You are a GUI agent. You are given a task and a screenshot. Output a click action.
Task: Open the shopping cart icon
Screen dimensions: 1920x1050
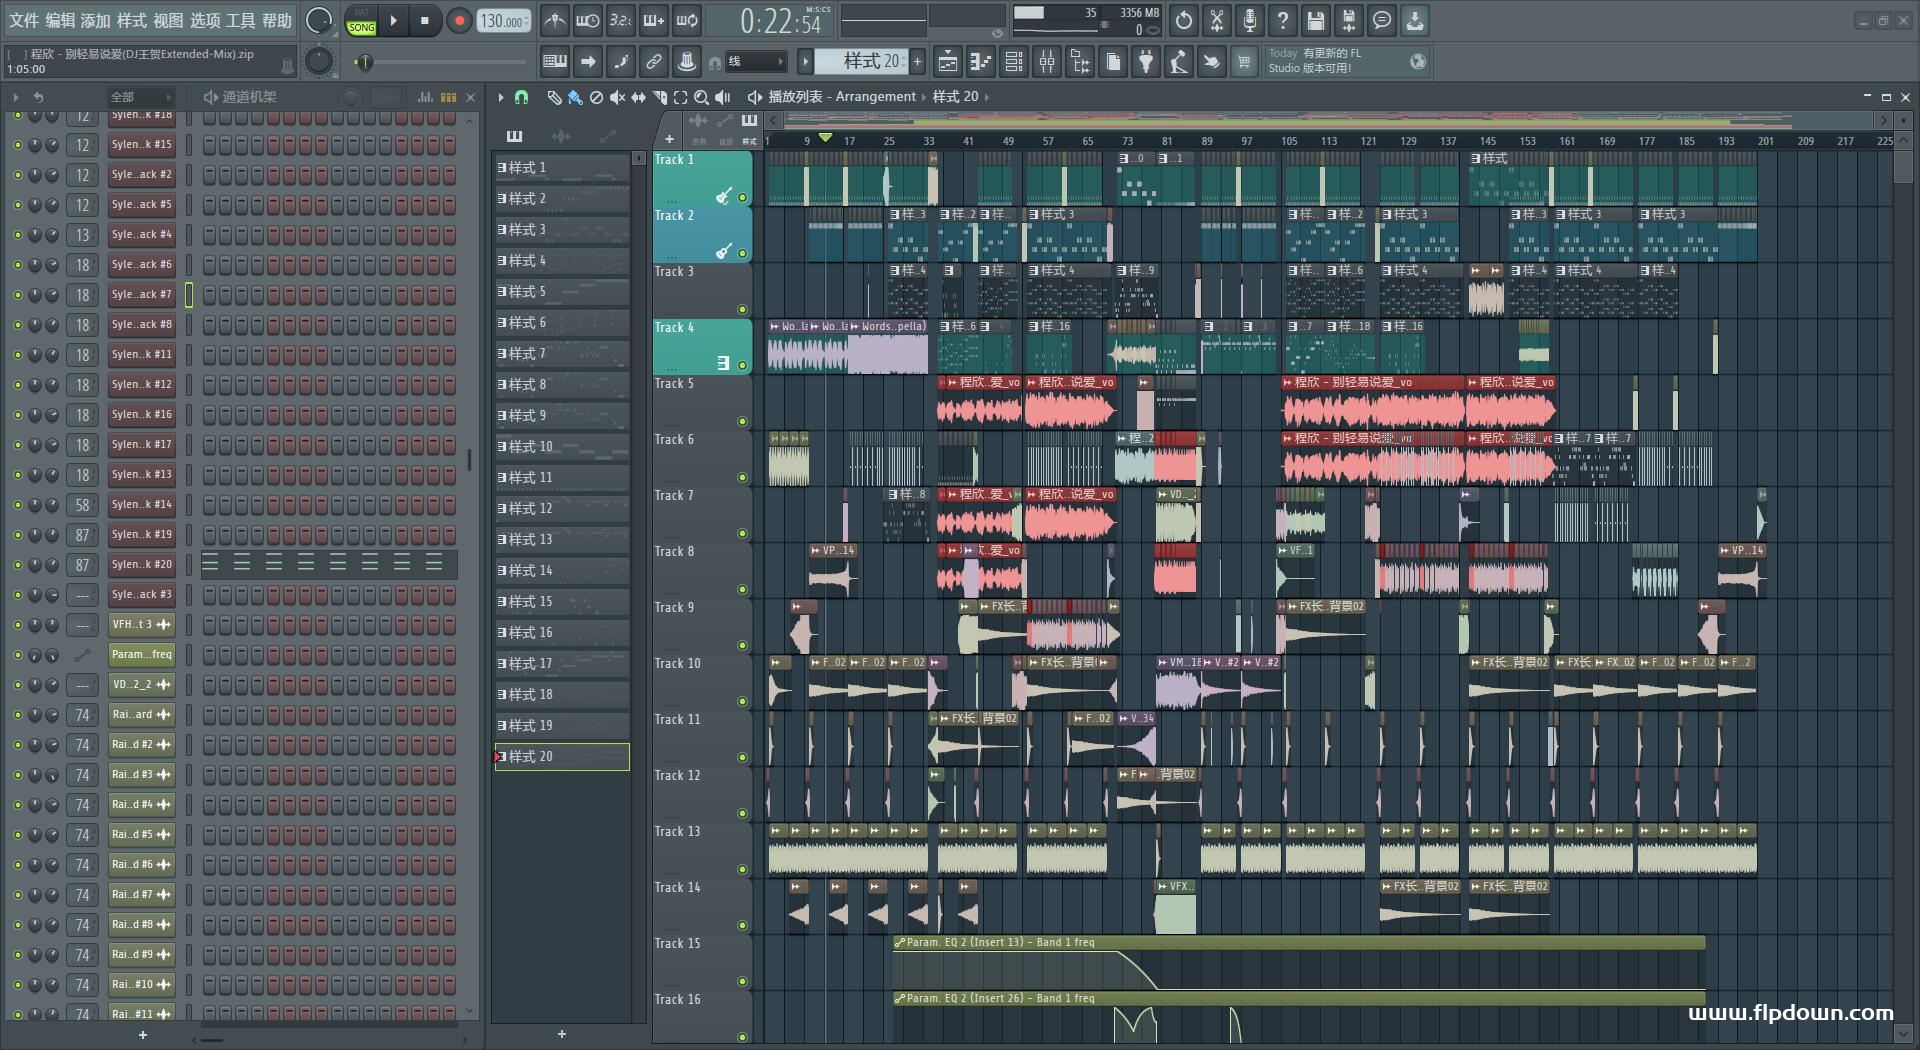click(x=1244, y=62)
